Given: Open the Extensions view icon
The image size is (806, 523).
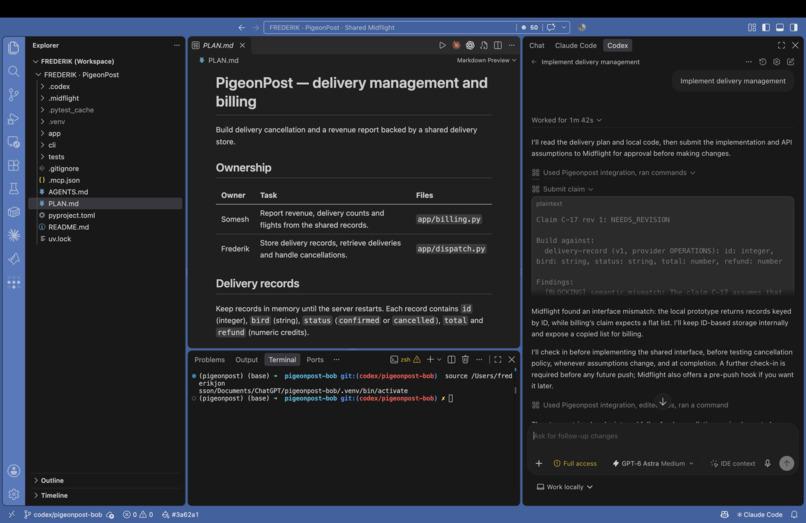Looking at the screenshot, I should click(14, 166).
